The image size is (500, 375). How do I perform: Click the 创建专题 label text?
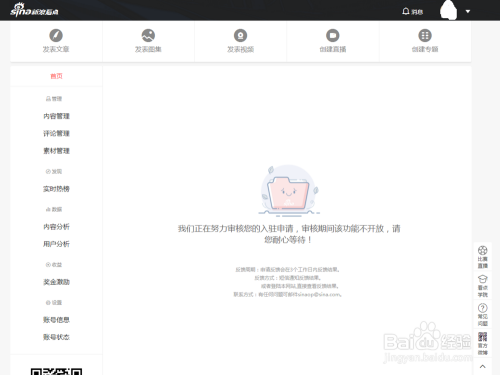(425, 49)
